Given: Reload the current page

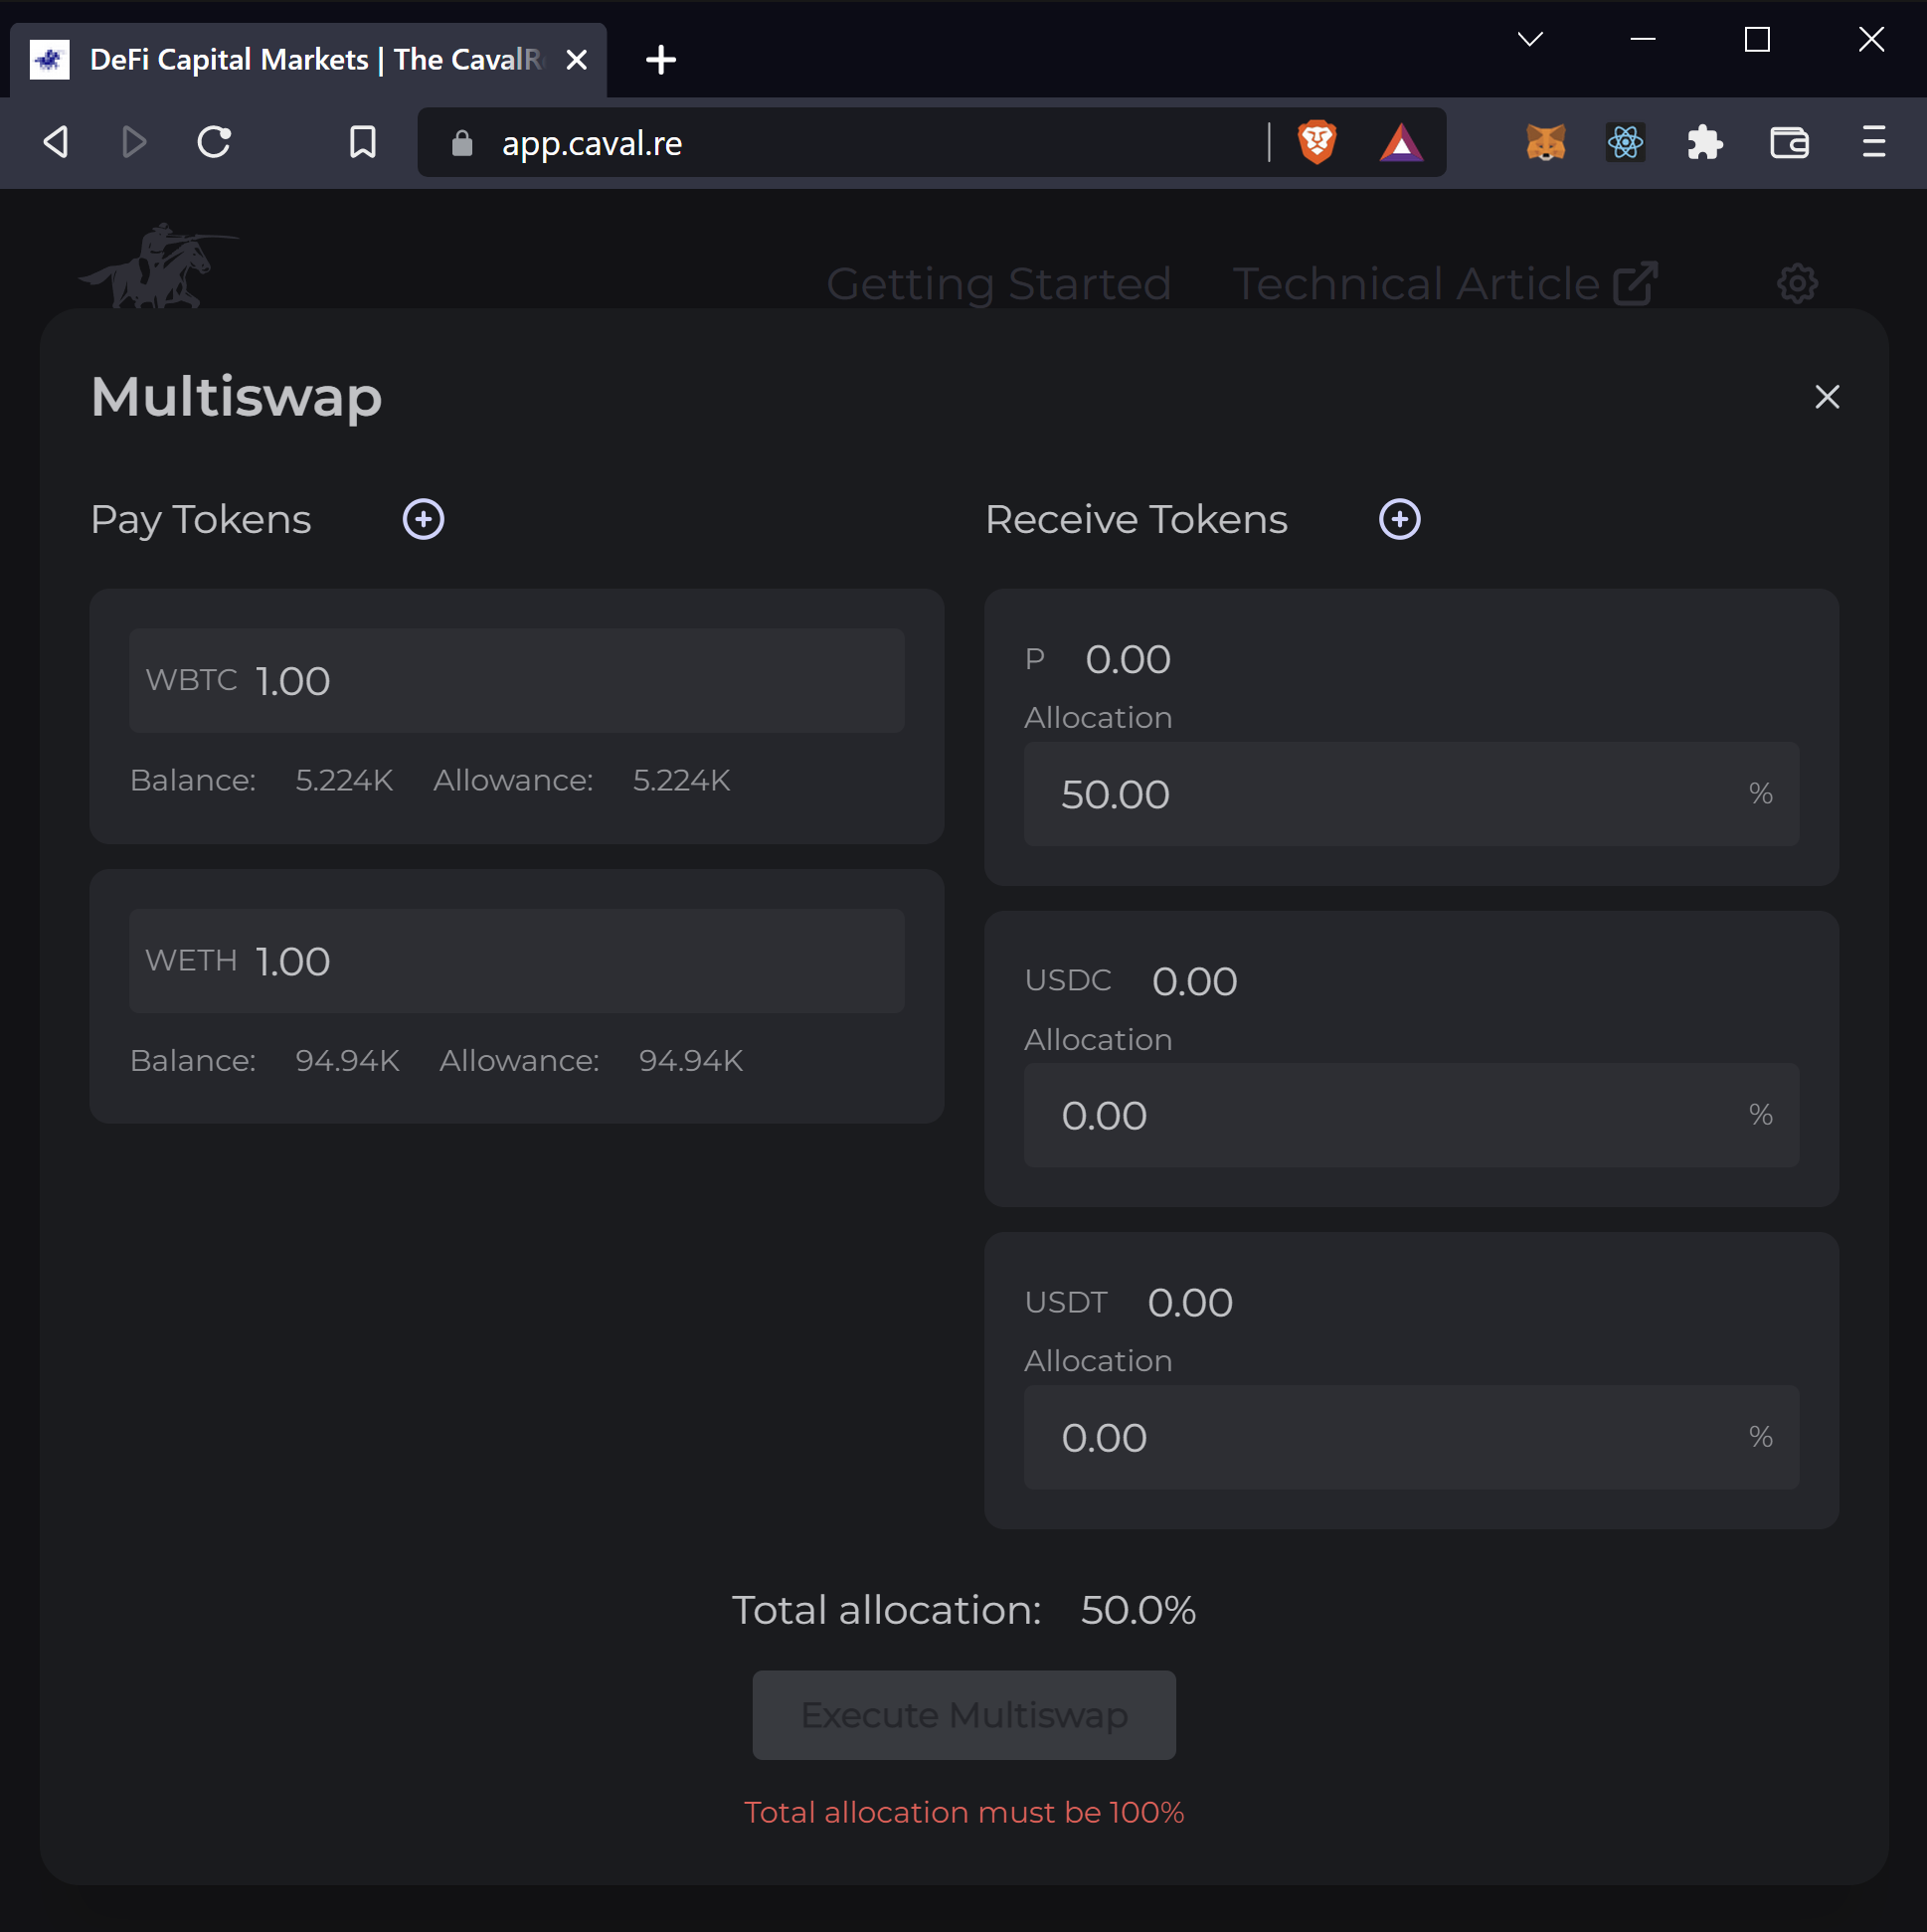Looking at the screenshot, I should click(x=214, y=142).
